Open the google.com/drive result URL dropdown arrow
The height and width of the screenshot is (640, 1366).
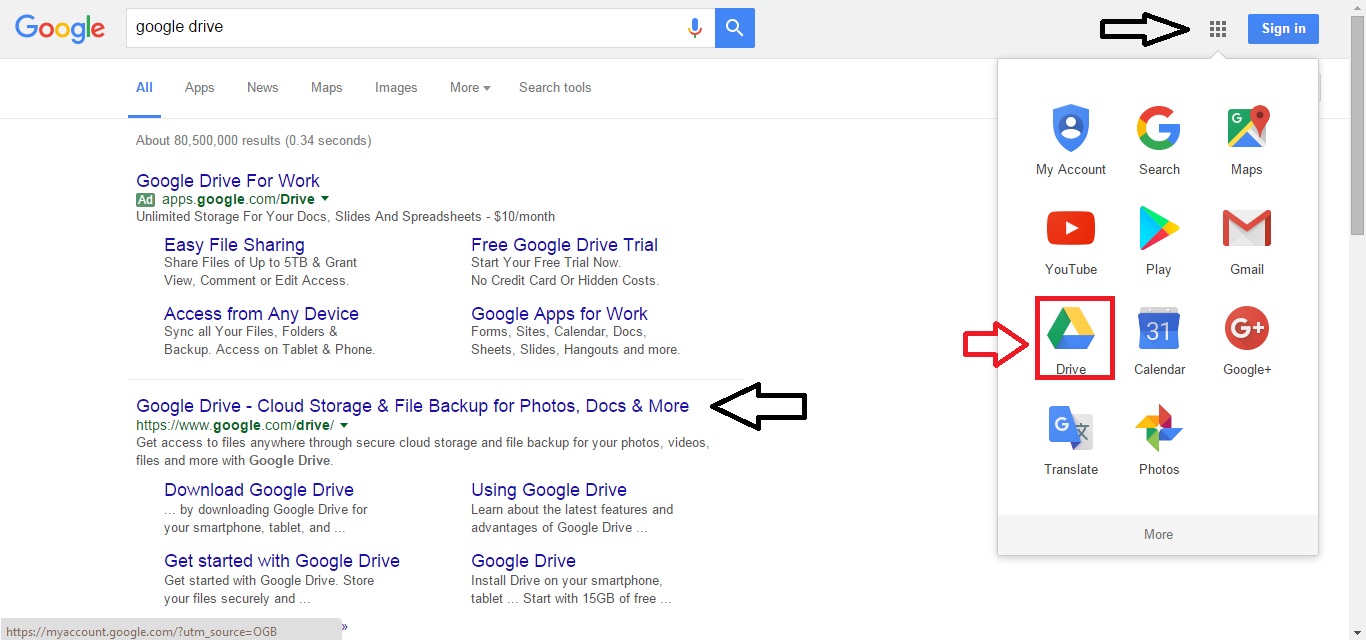pos(344,425)
